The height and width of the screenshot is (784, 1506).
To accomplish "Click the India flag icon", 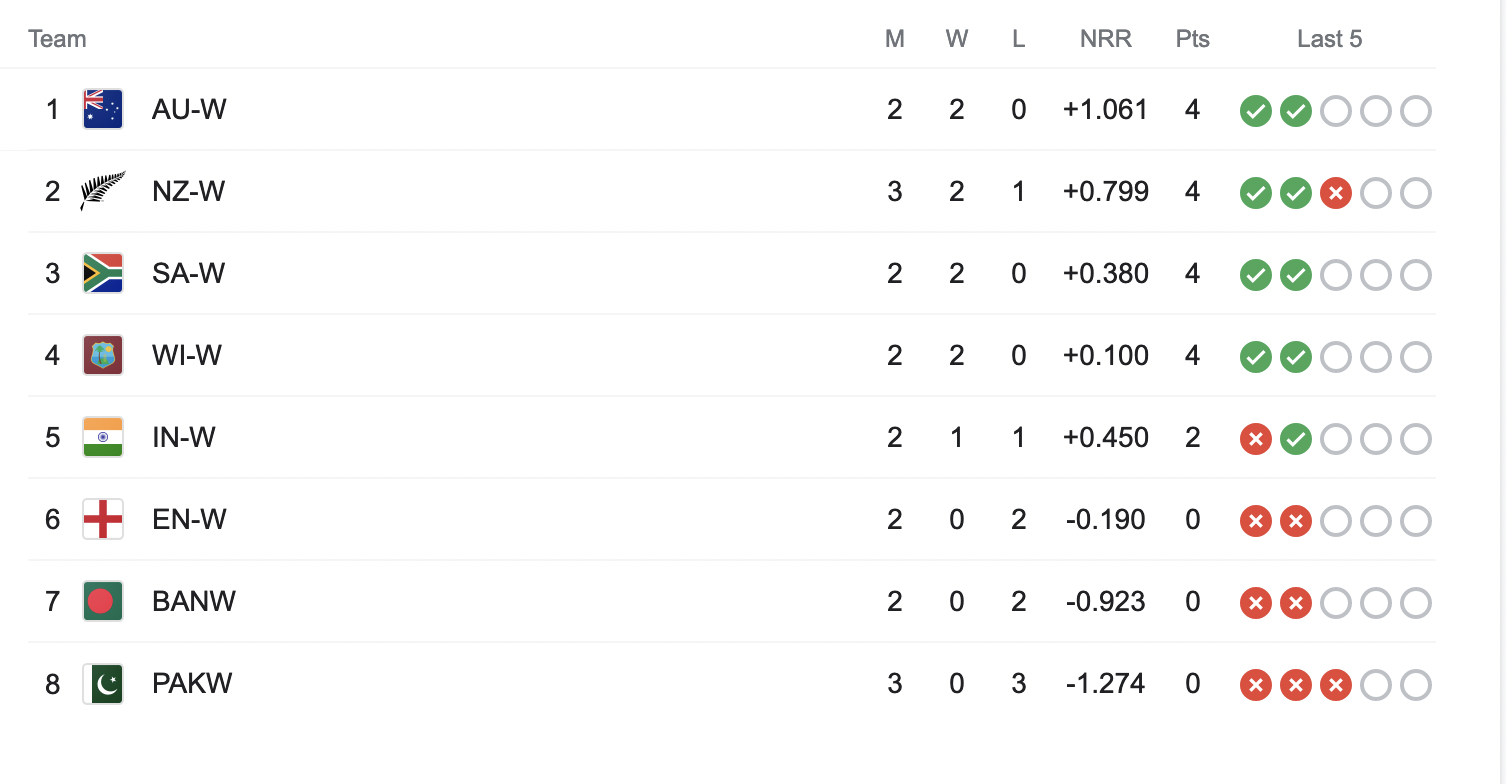I will [103, 437].
